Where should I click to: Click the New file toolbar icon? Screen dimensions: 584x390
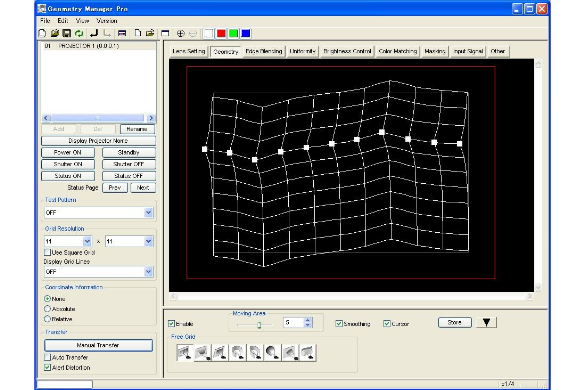(x=42, y=34)
